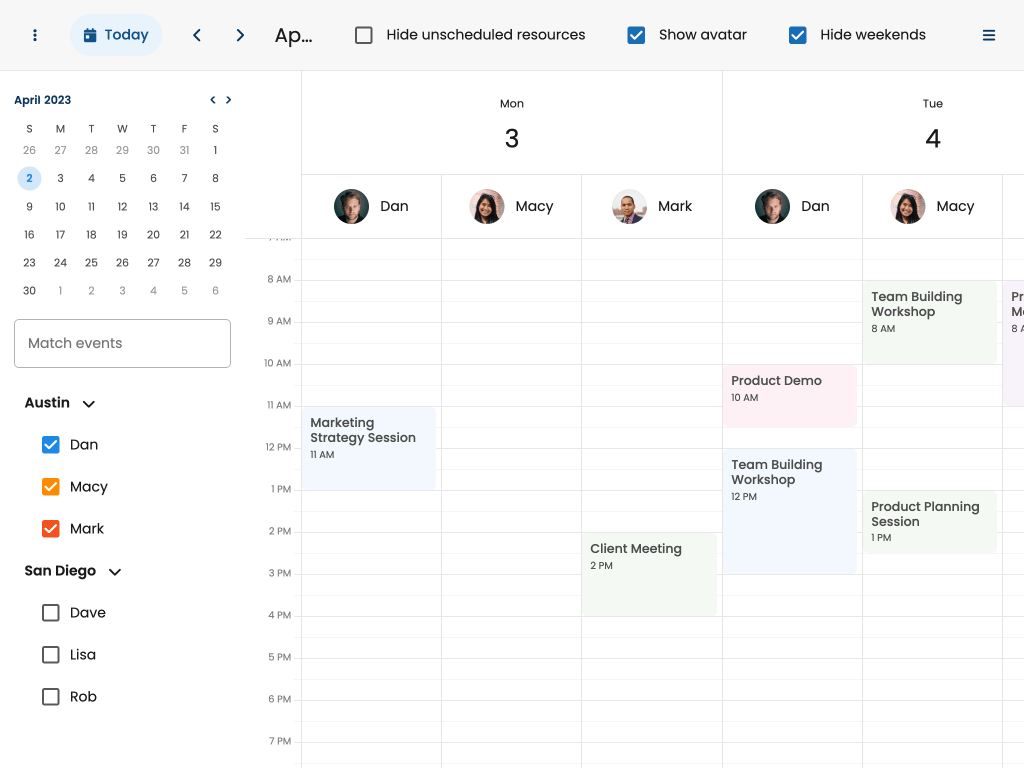Click Mark's avatar in Monday column

(x=629, y=206)
